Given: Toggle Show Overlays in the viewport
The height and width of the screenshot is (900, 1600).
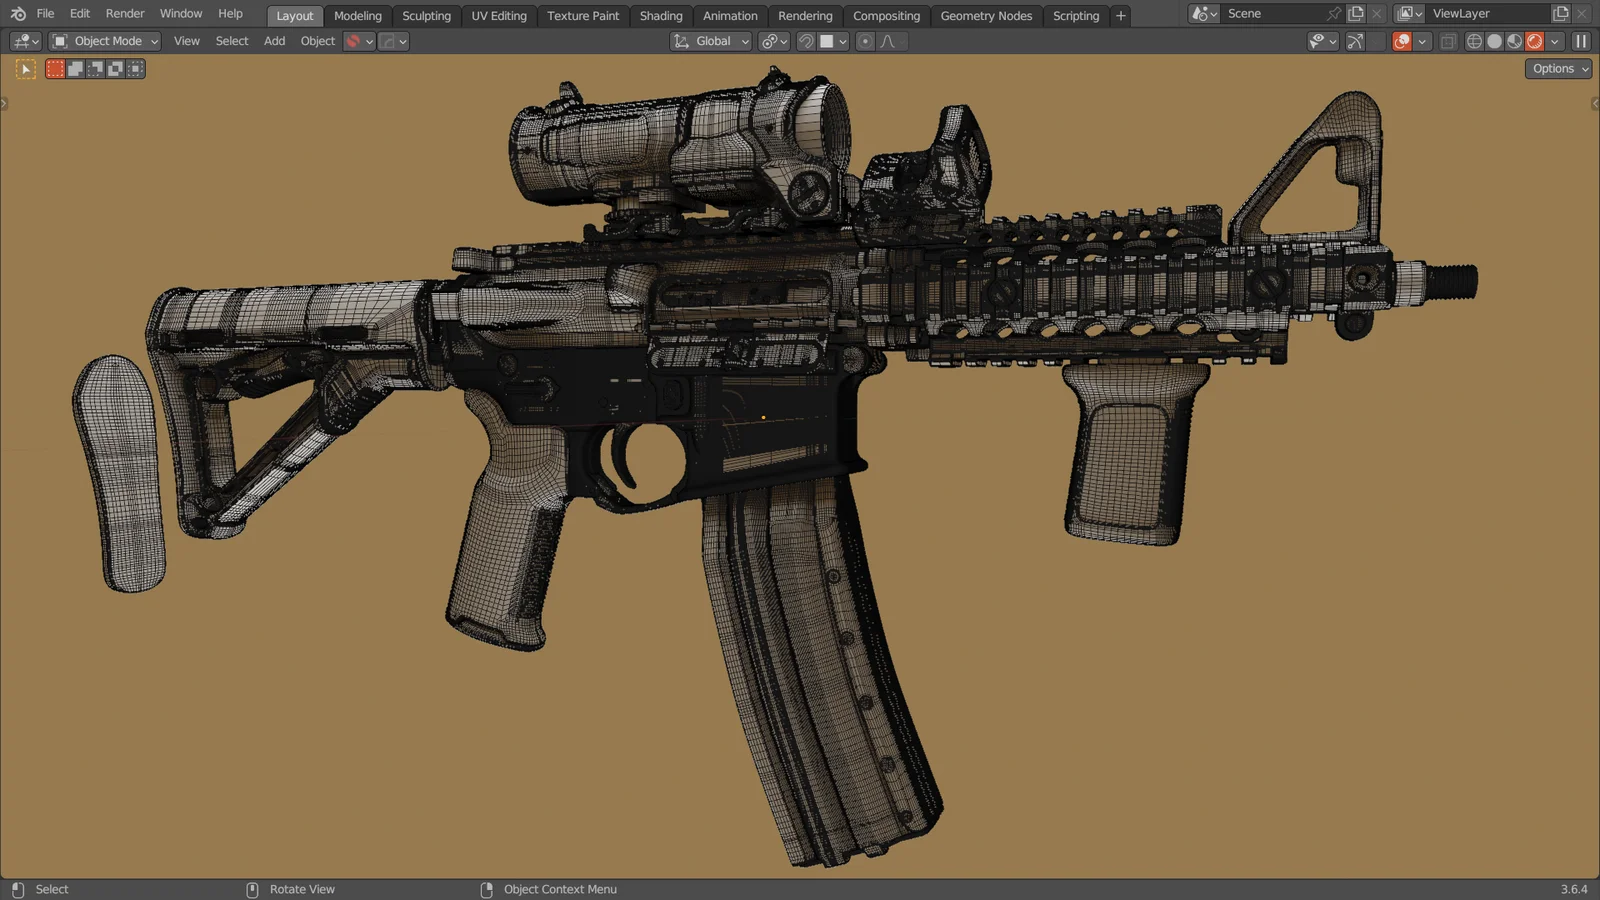Looking at the screenshot, I should pyautogui.click(x=1402, y=41).
